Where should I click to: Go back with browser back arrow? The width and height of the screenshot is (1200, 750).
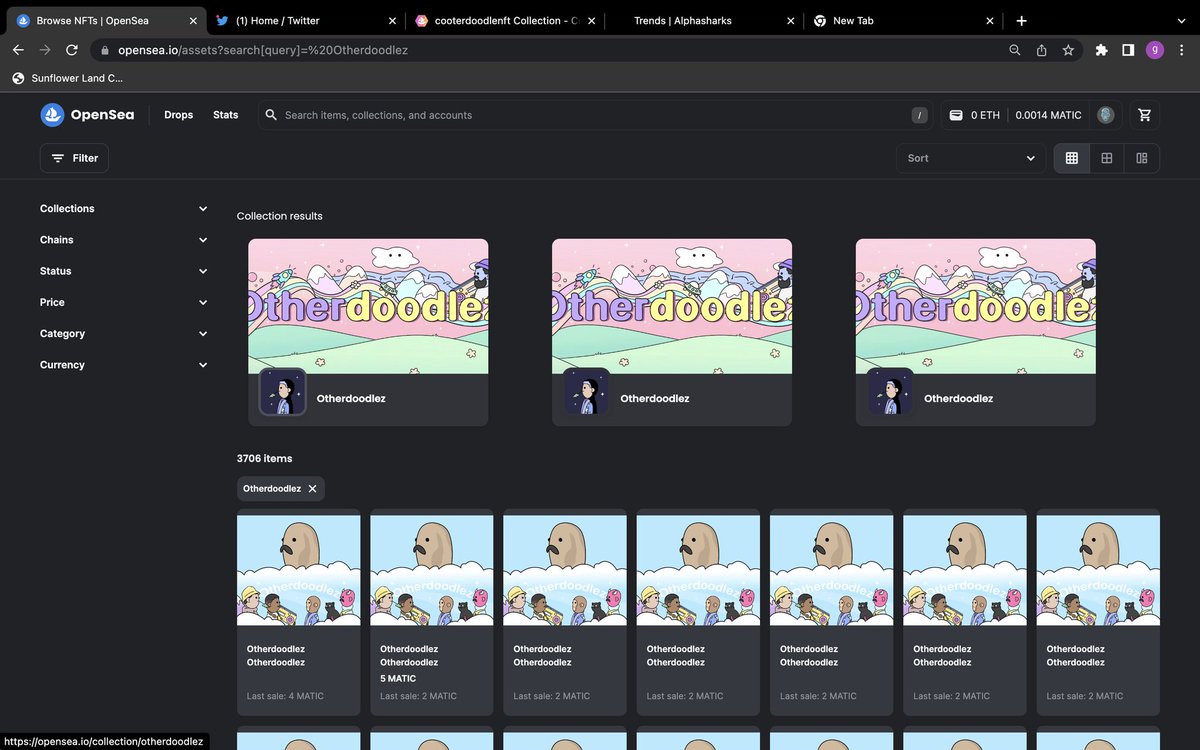click(18, 50)
